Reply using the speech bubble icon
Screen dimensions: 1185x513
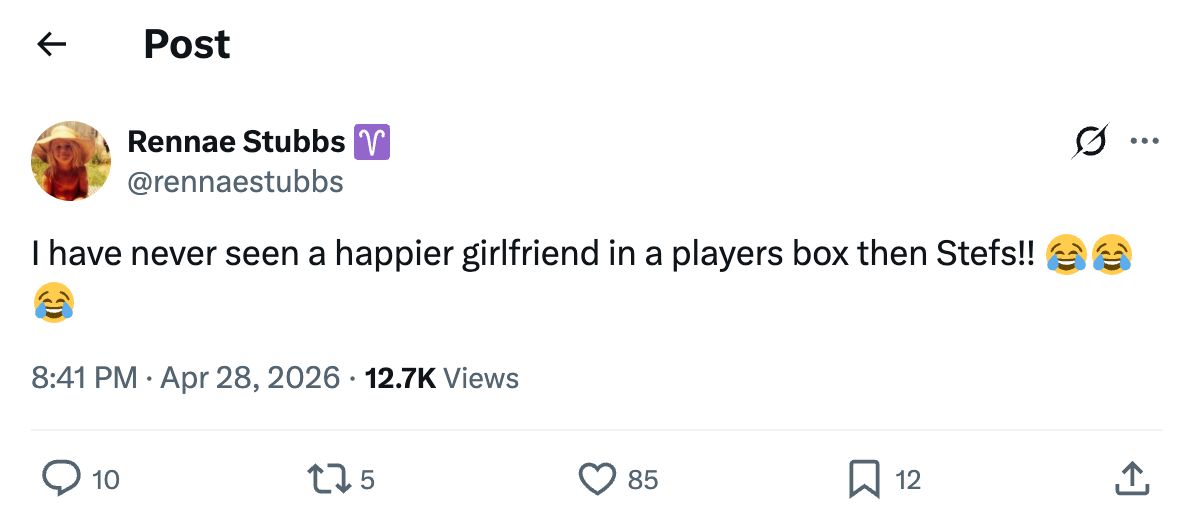(x=62, y=479)
